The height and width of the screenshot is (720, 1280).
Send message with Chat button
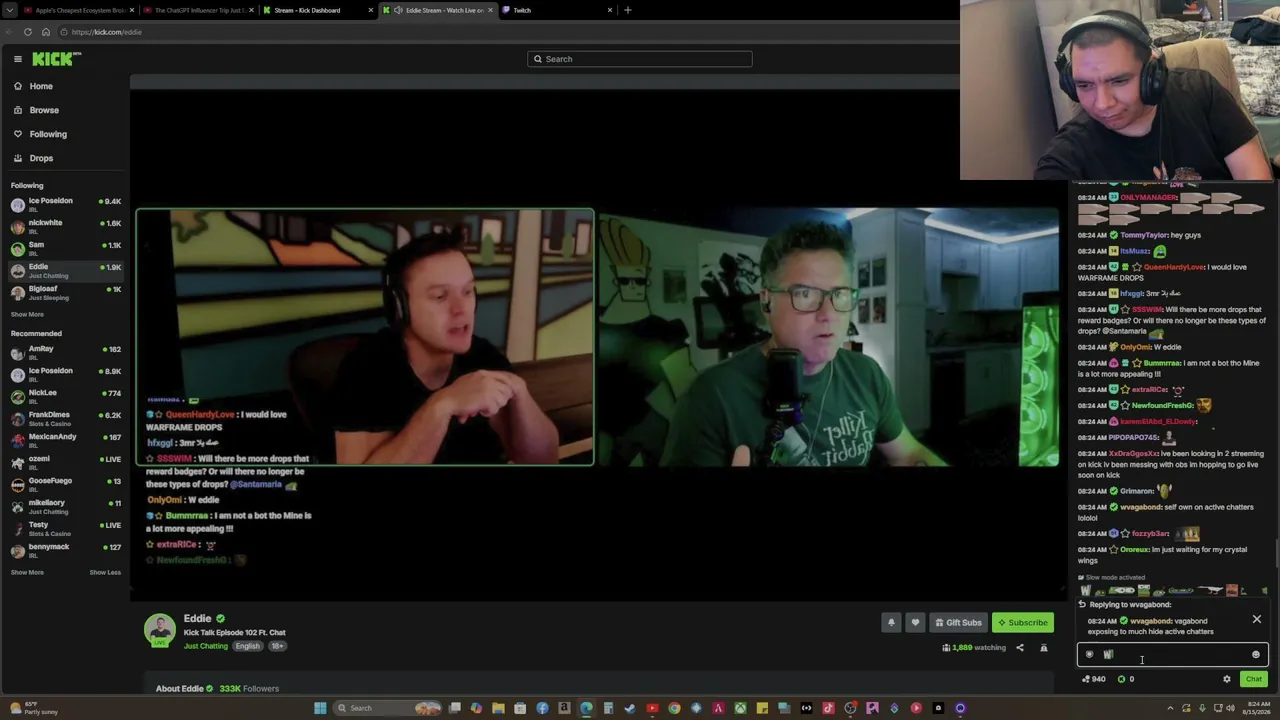pos(1254,679)
